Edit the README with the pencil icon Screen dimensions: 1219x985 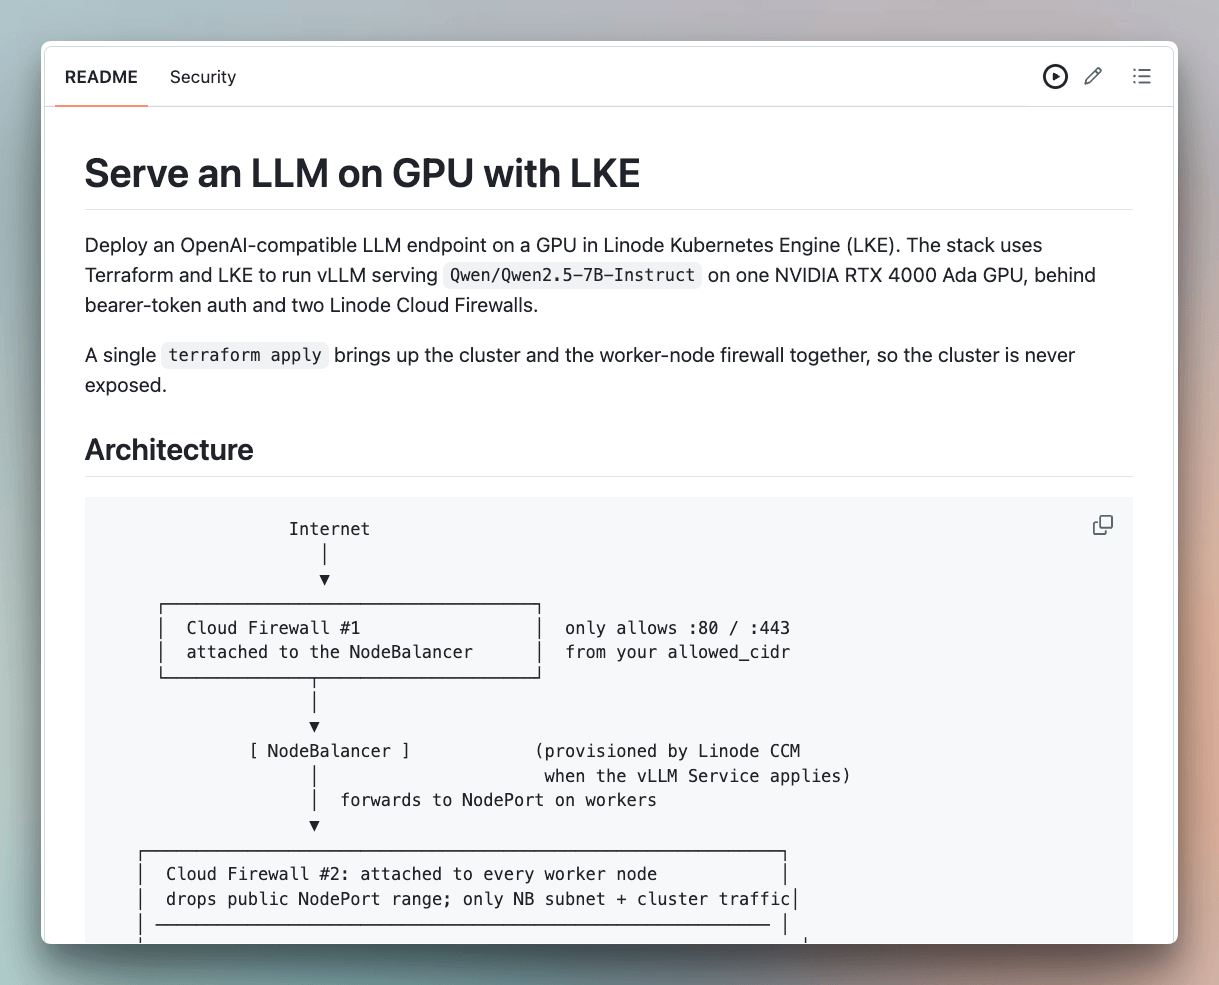(x=1093, y=76)
